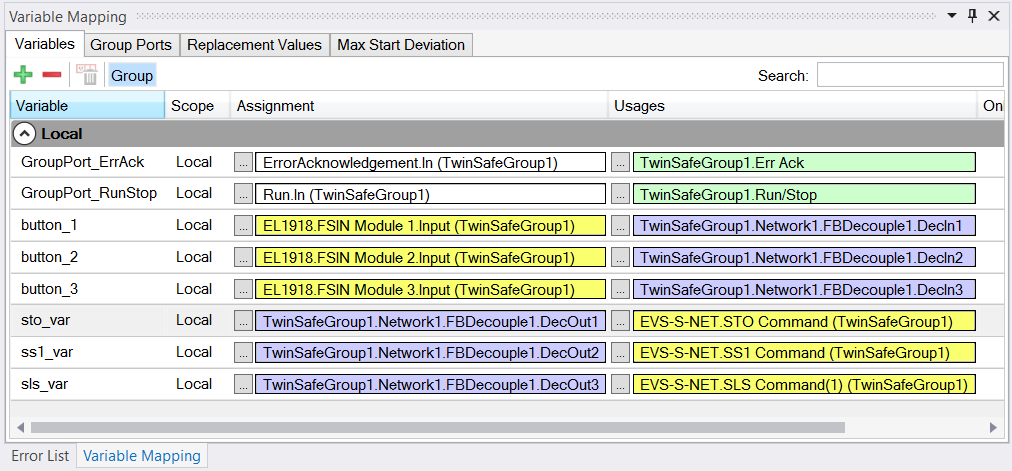Collapse the Local group
Screen dimensions: 1012x471
[25, 134]
